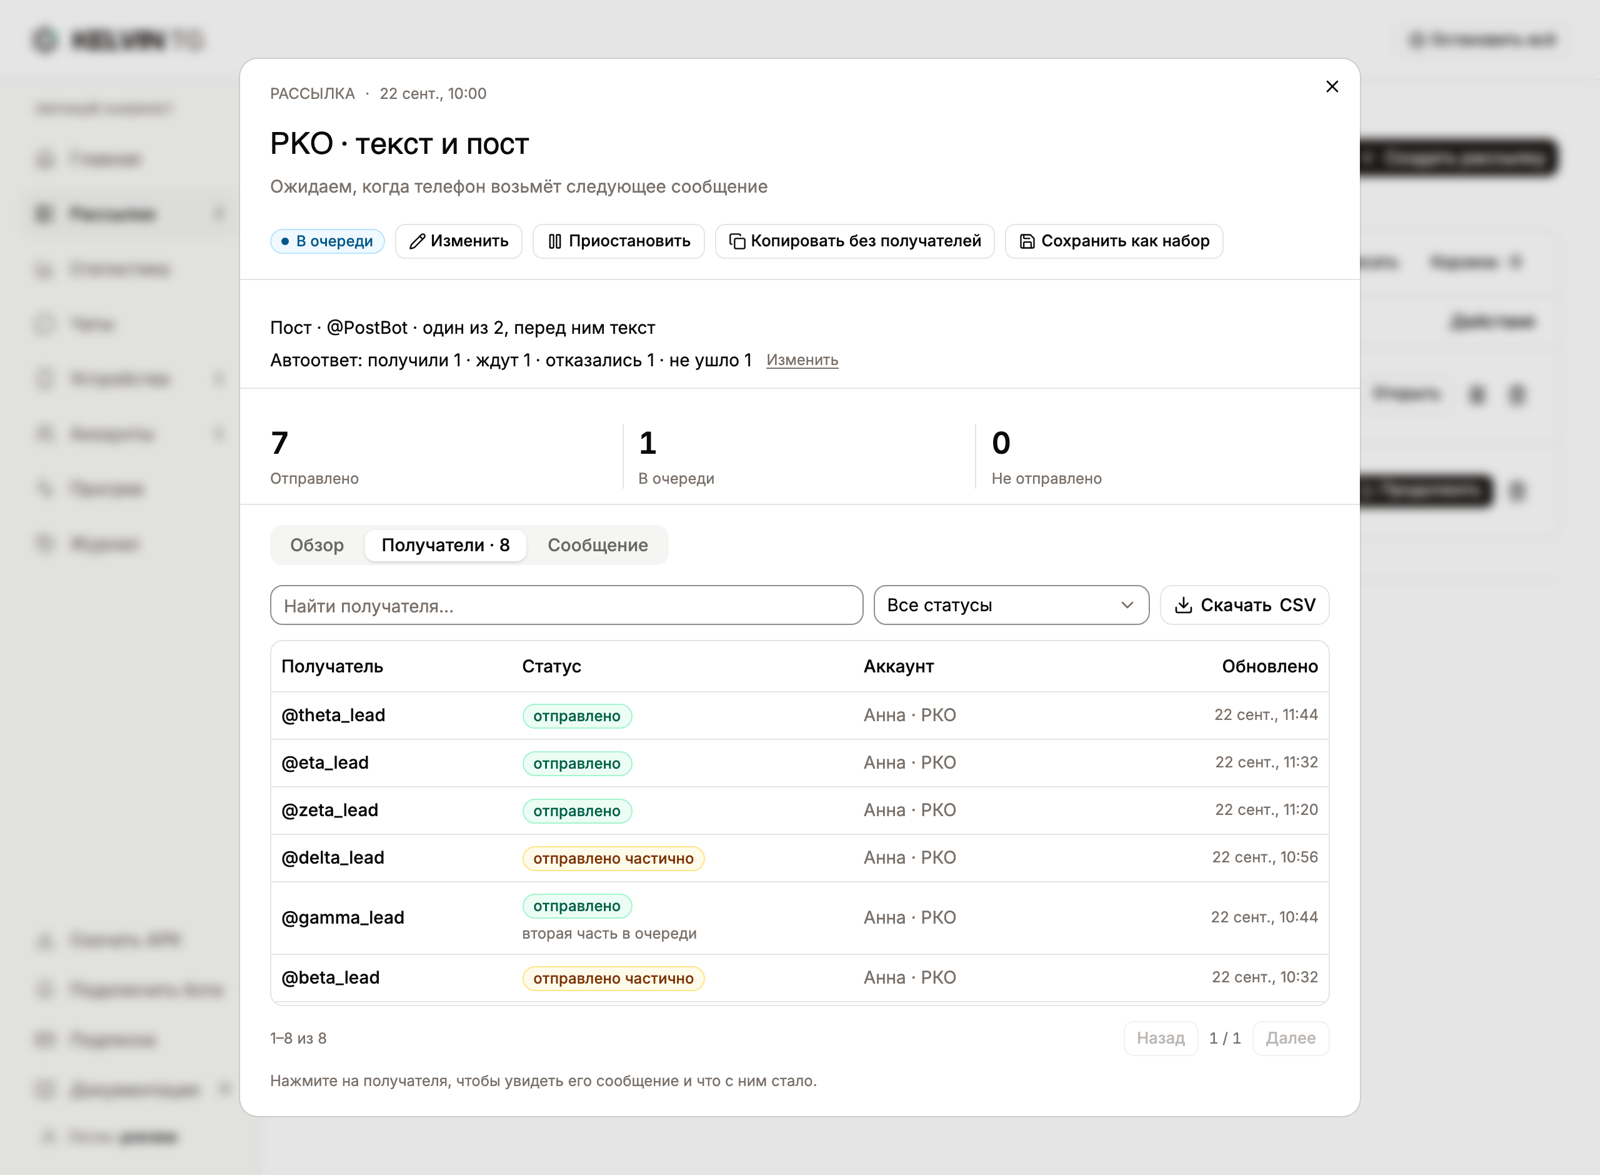
Task: Click отправлено частично badge for @beta_lead
Action: click(x=613, y=978)
